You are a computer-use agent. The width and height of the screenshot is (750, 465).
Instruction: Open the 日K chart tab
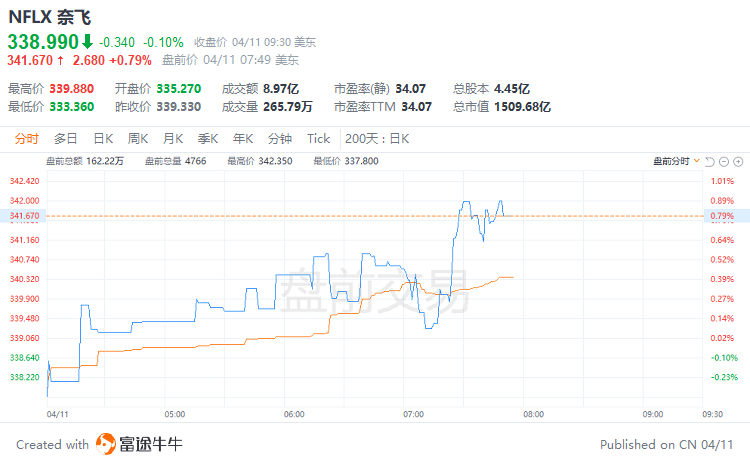[103, 139]
